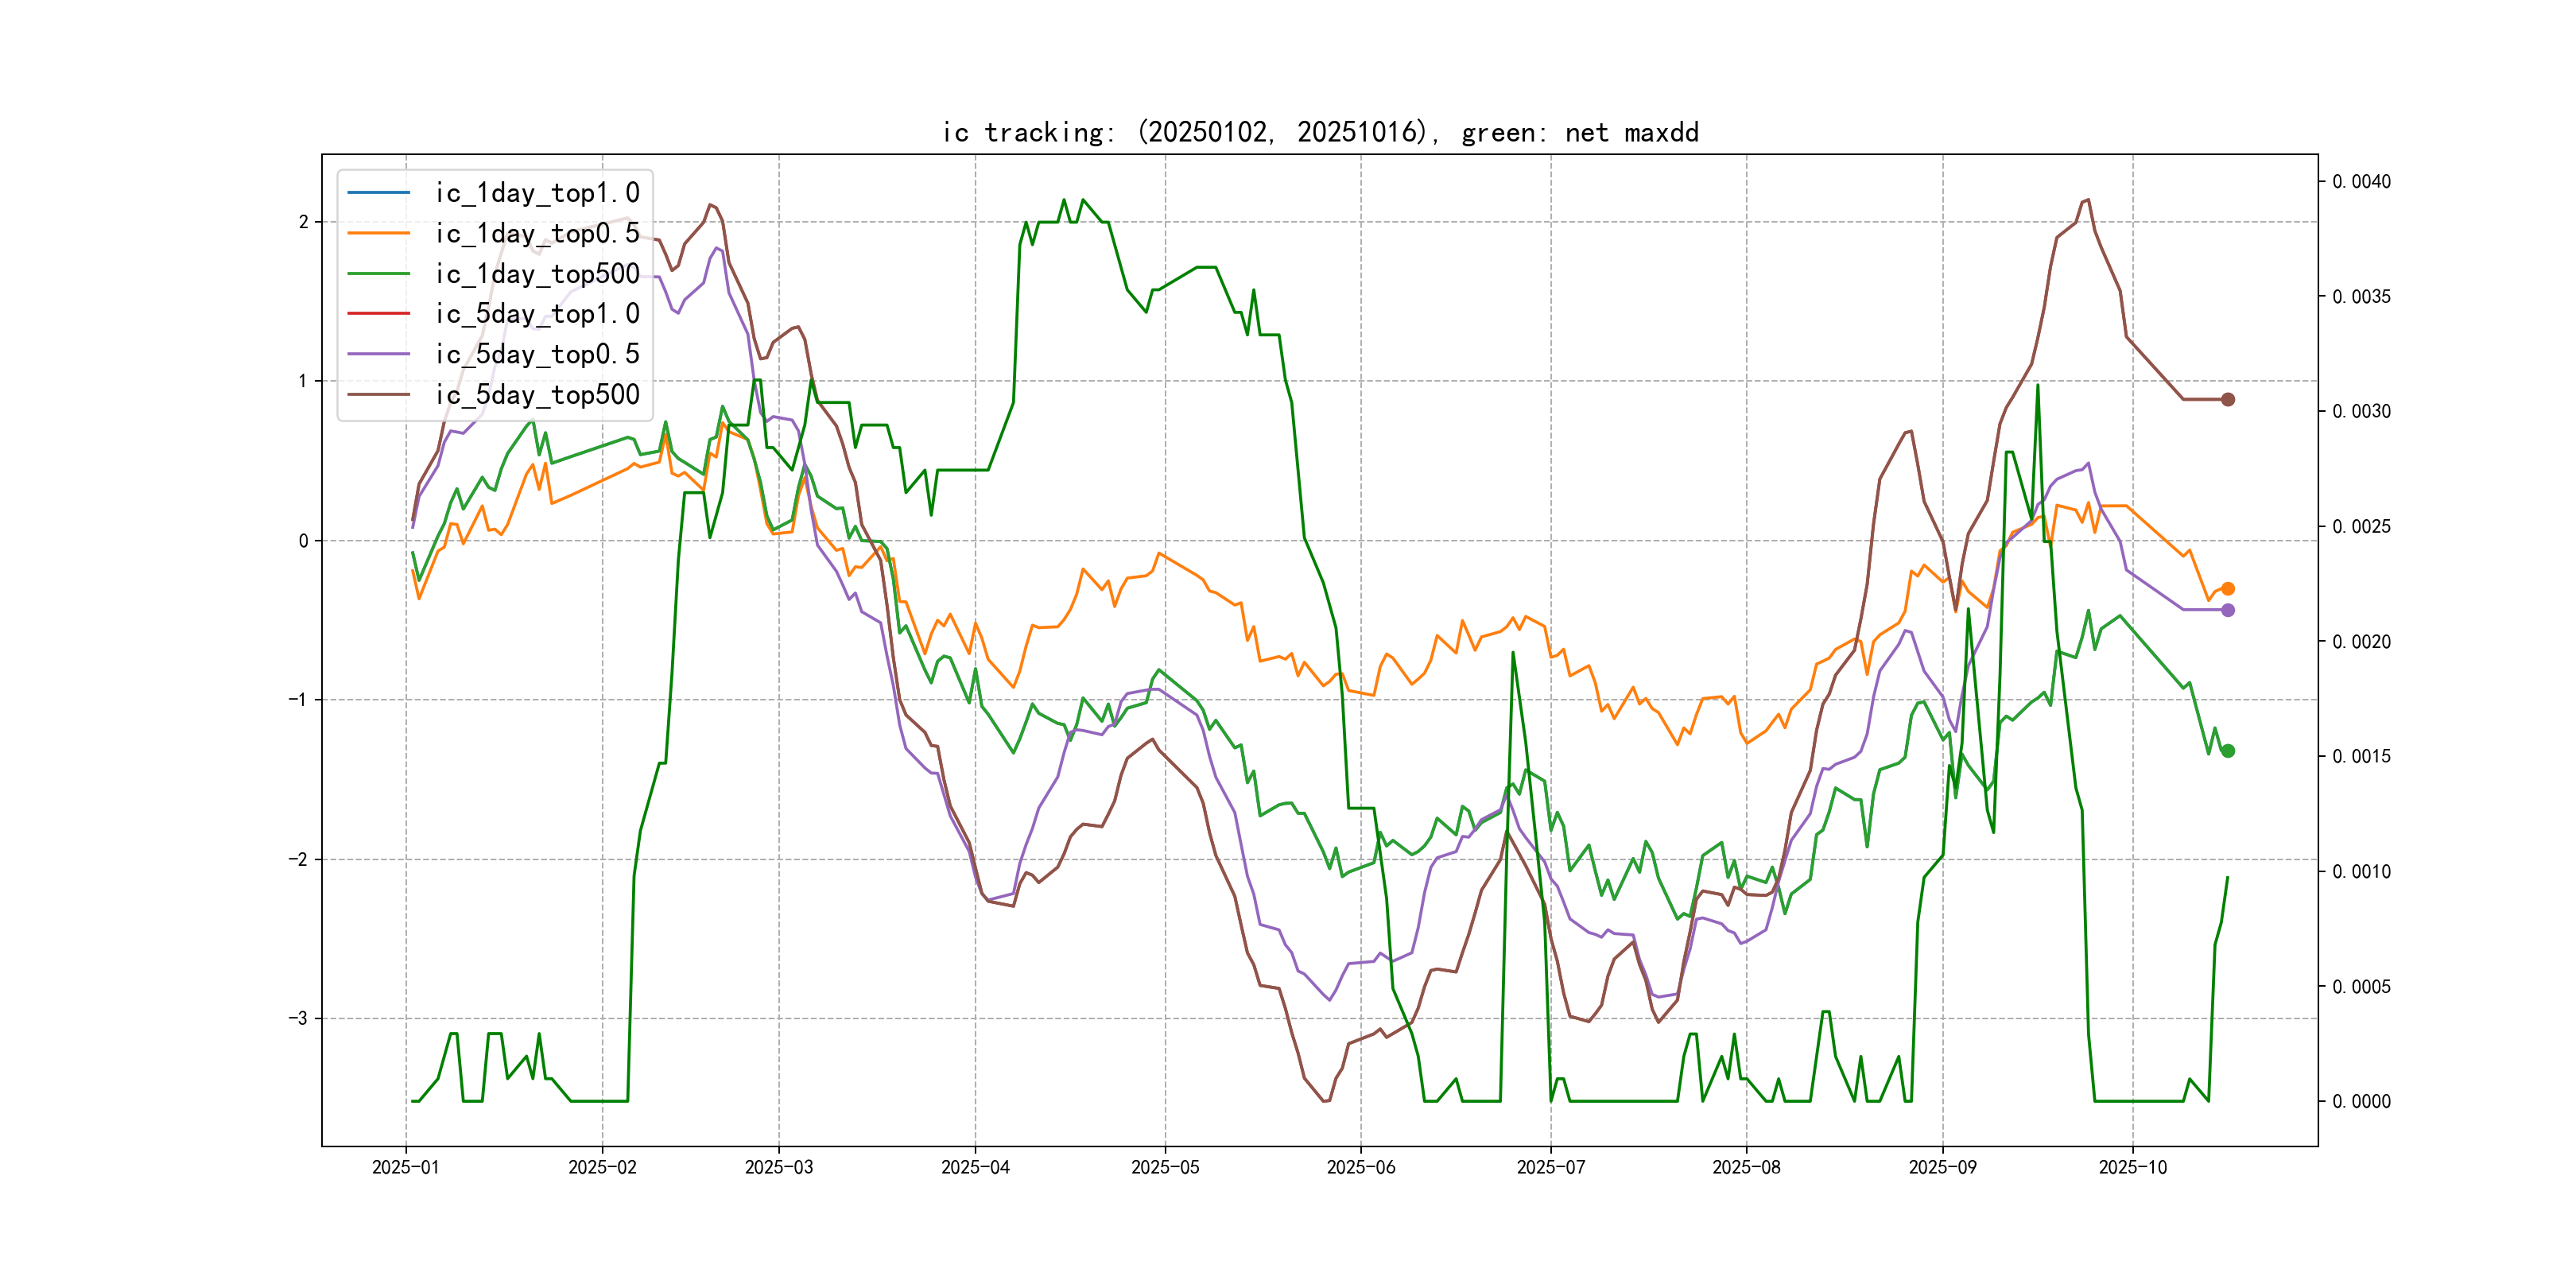Click the orange endpoint dot marker
2576x1288 pixels.
[2227, 589]
